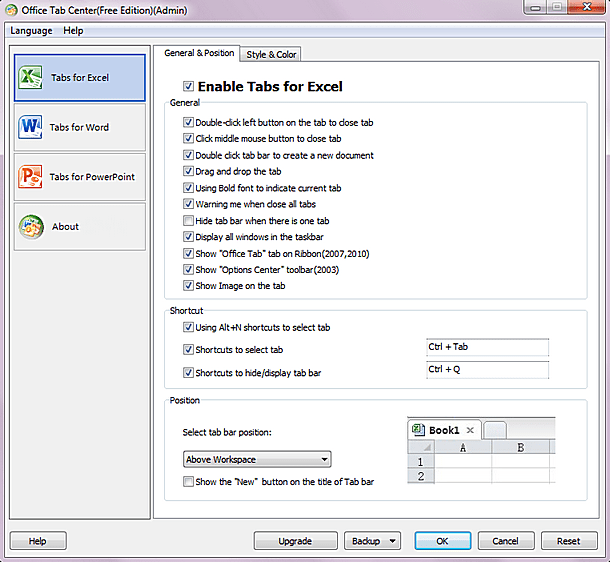Click the Help button at bottom left
Viewport: 610px width, 562px height.
(38, 541)
